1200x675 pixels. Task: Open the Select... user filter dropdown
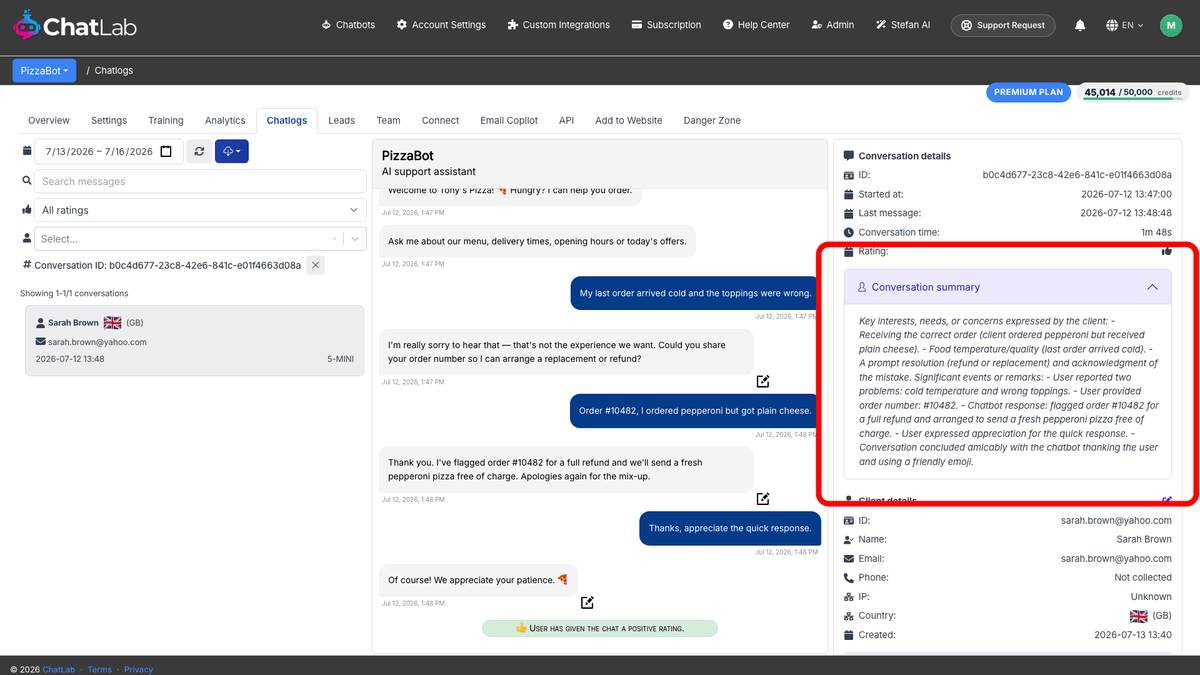200,239
